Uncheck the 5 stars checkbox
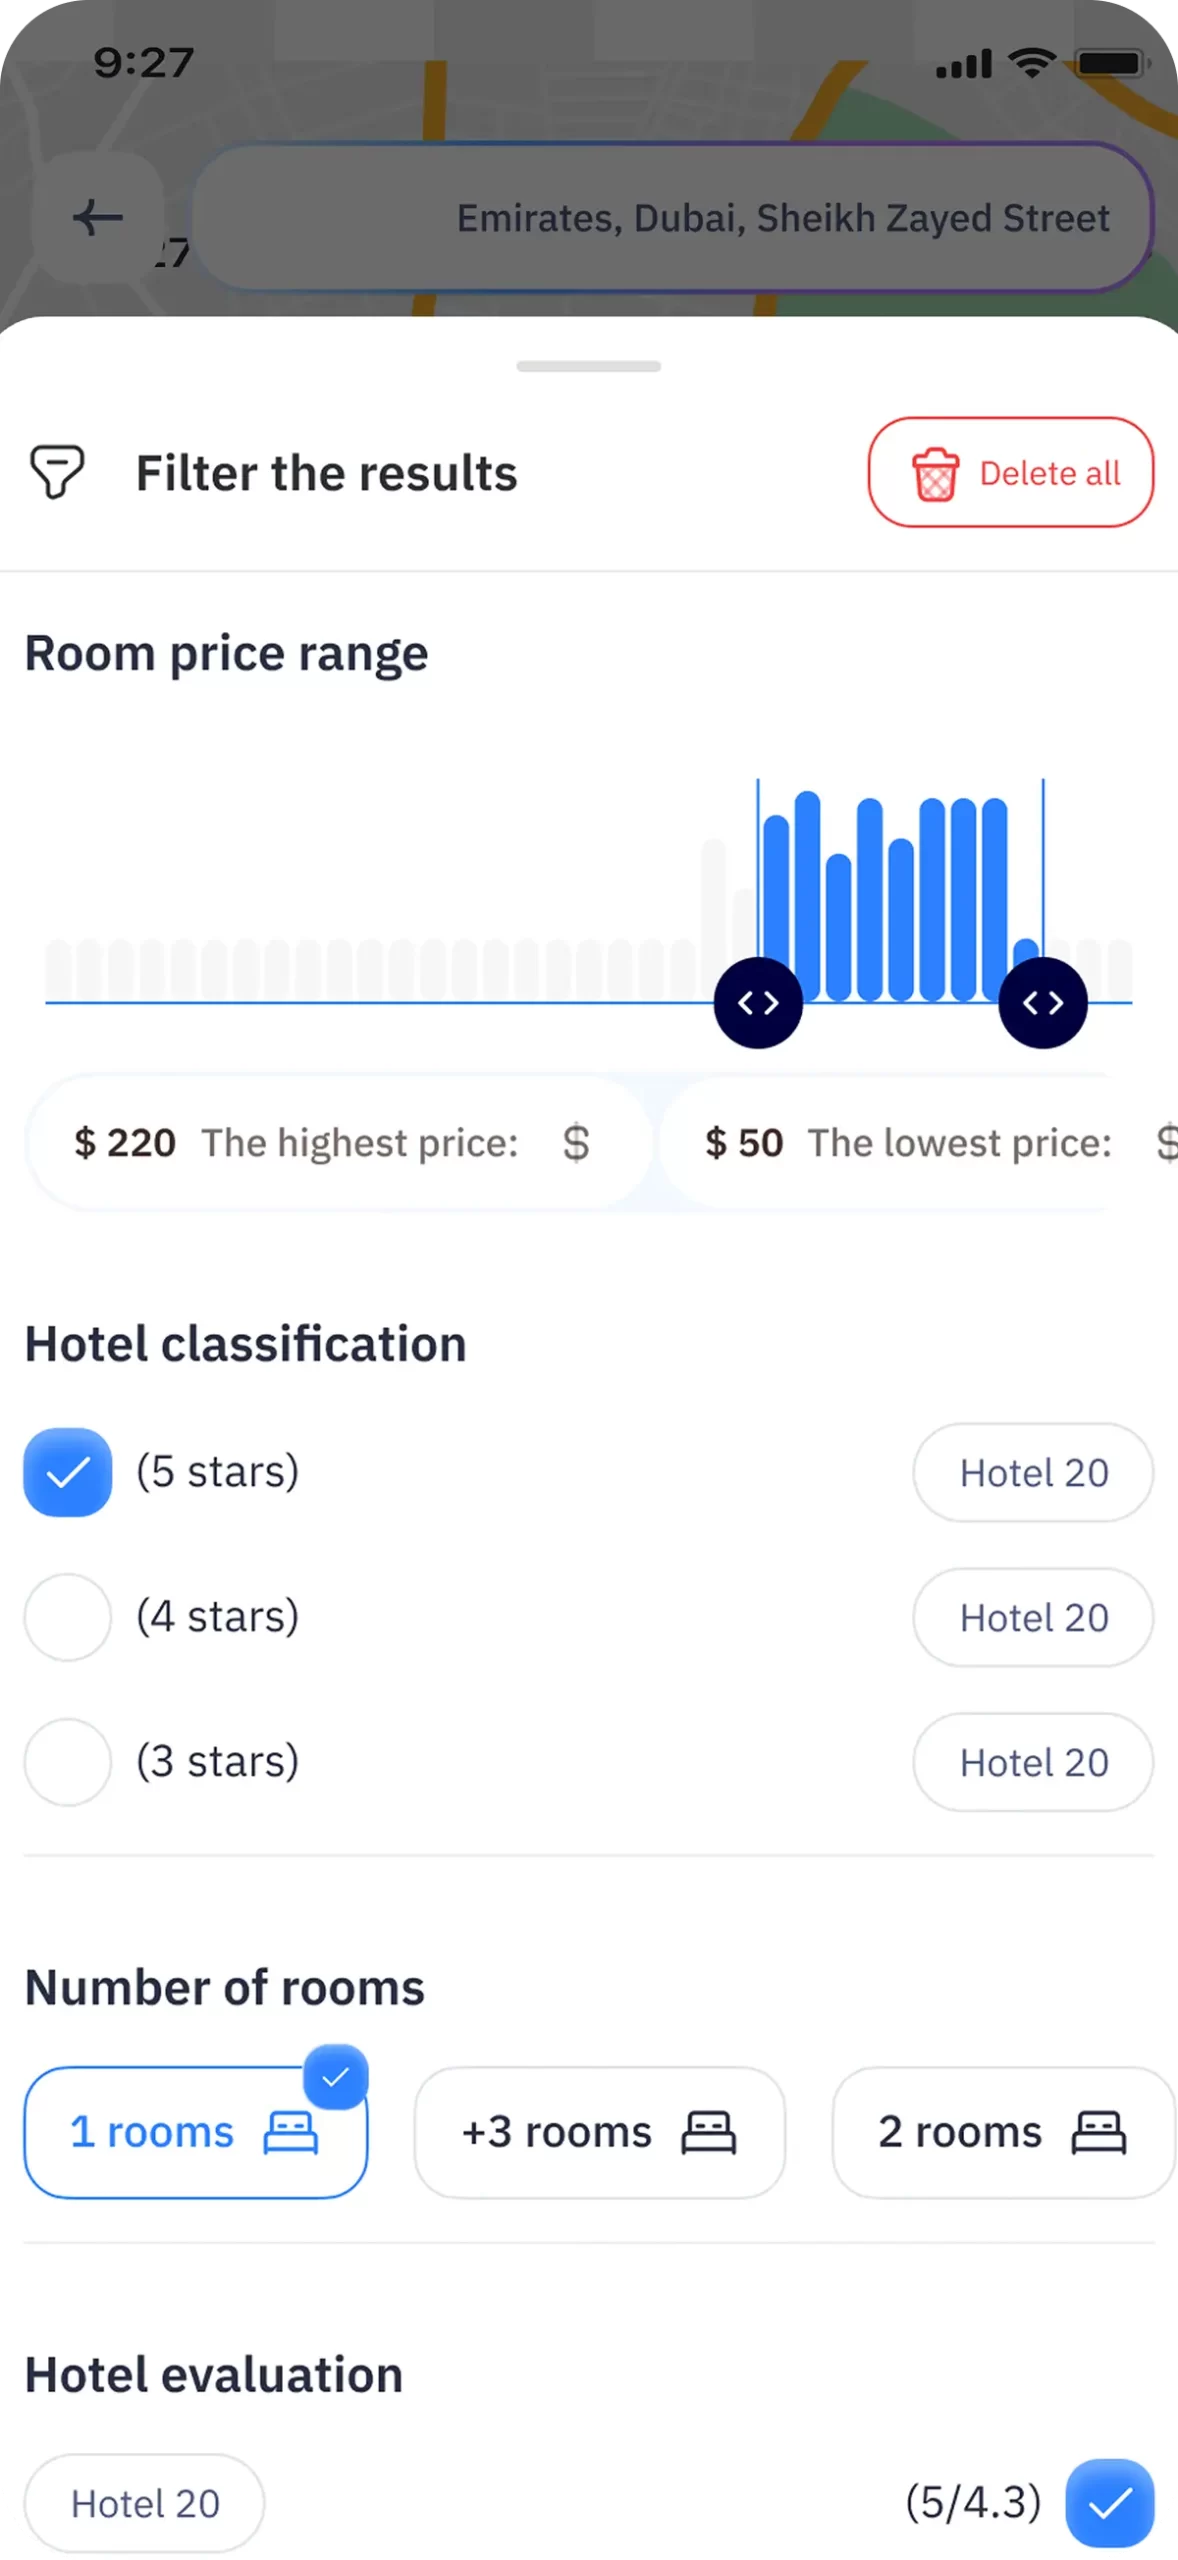This screenshot has width=1178, height=2560. point(68,1472)
